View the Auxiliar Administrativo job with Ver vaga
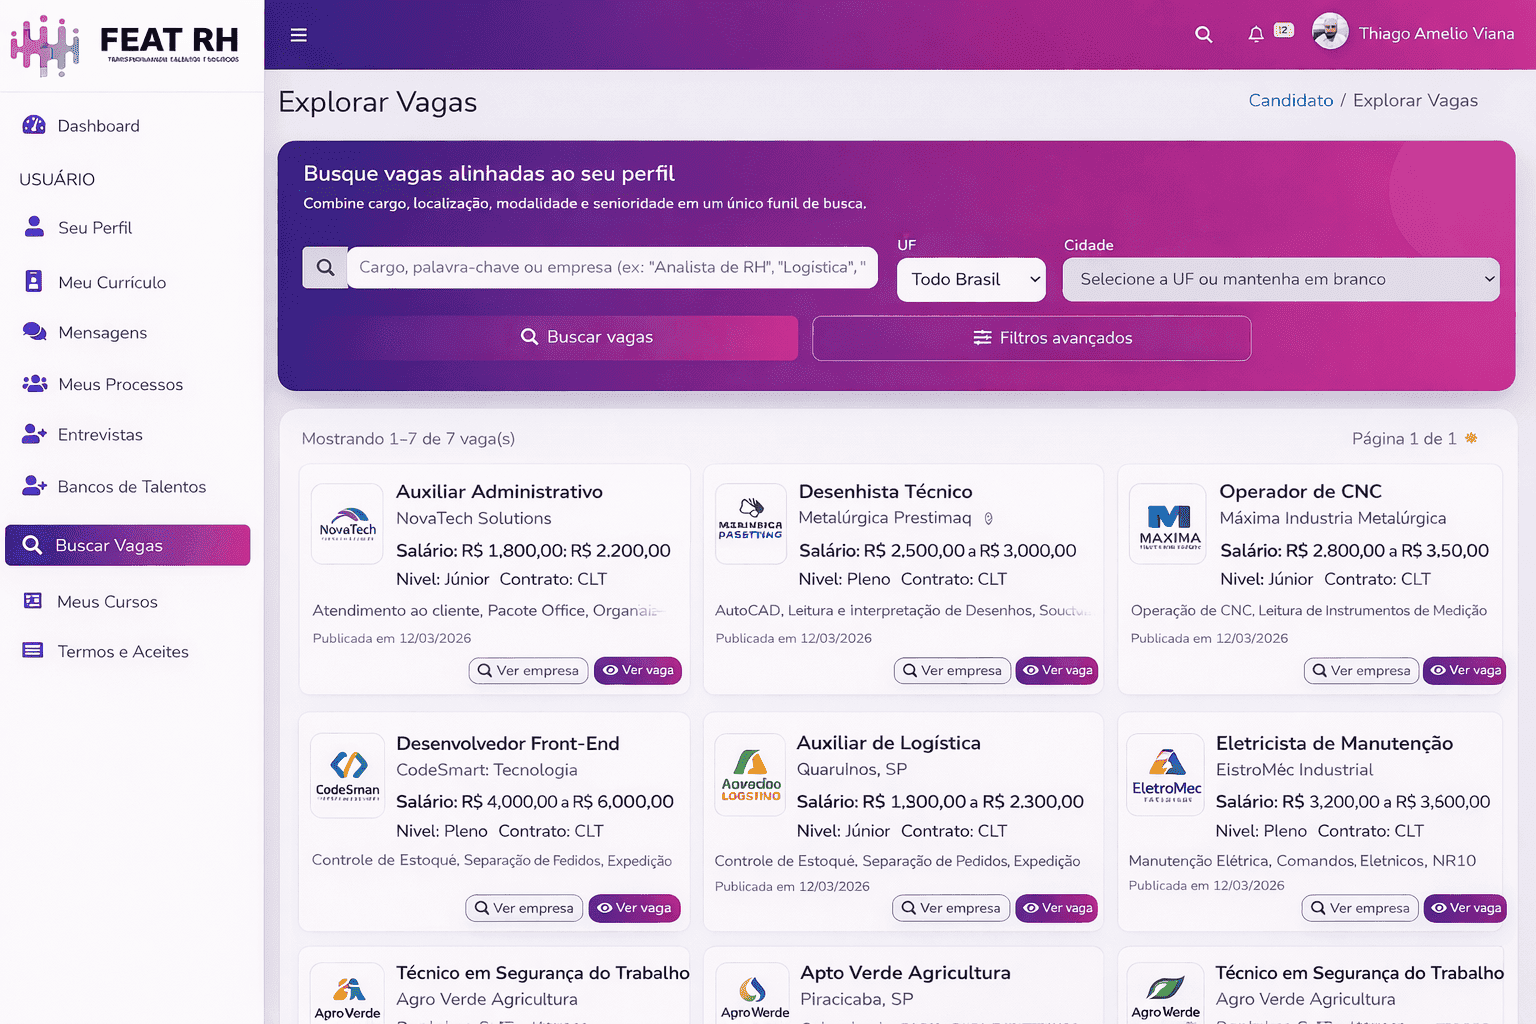This screenshot has width=1536, height=1024. point(637,671)
